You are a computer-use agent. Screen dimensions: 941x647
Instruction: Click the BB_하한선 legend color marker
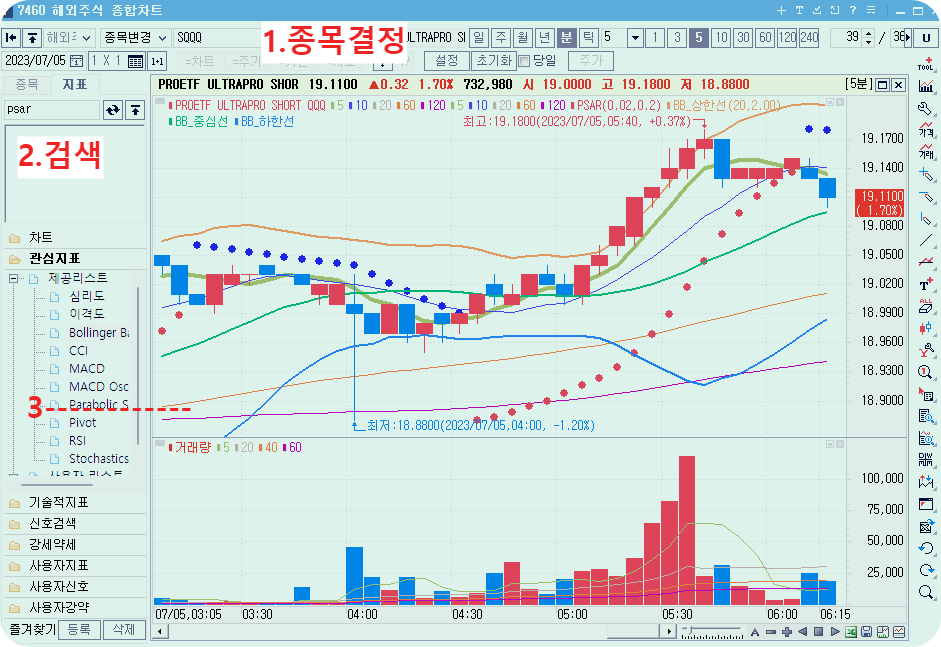point(237,122)
